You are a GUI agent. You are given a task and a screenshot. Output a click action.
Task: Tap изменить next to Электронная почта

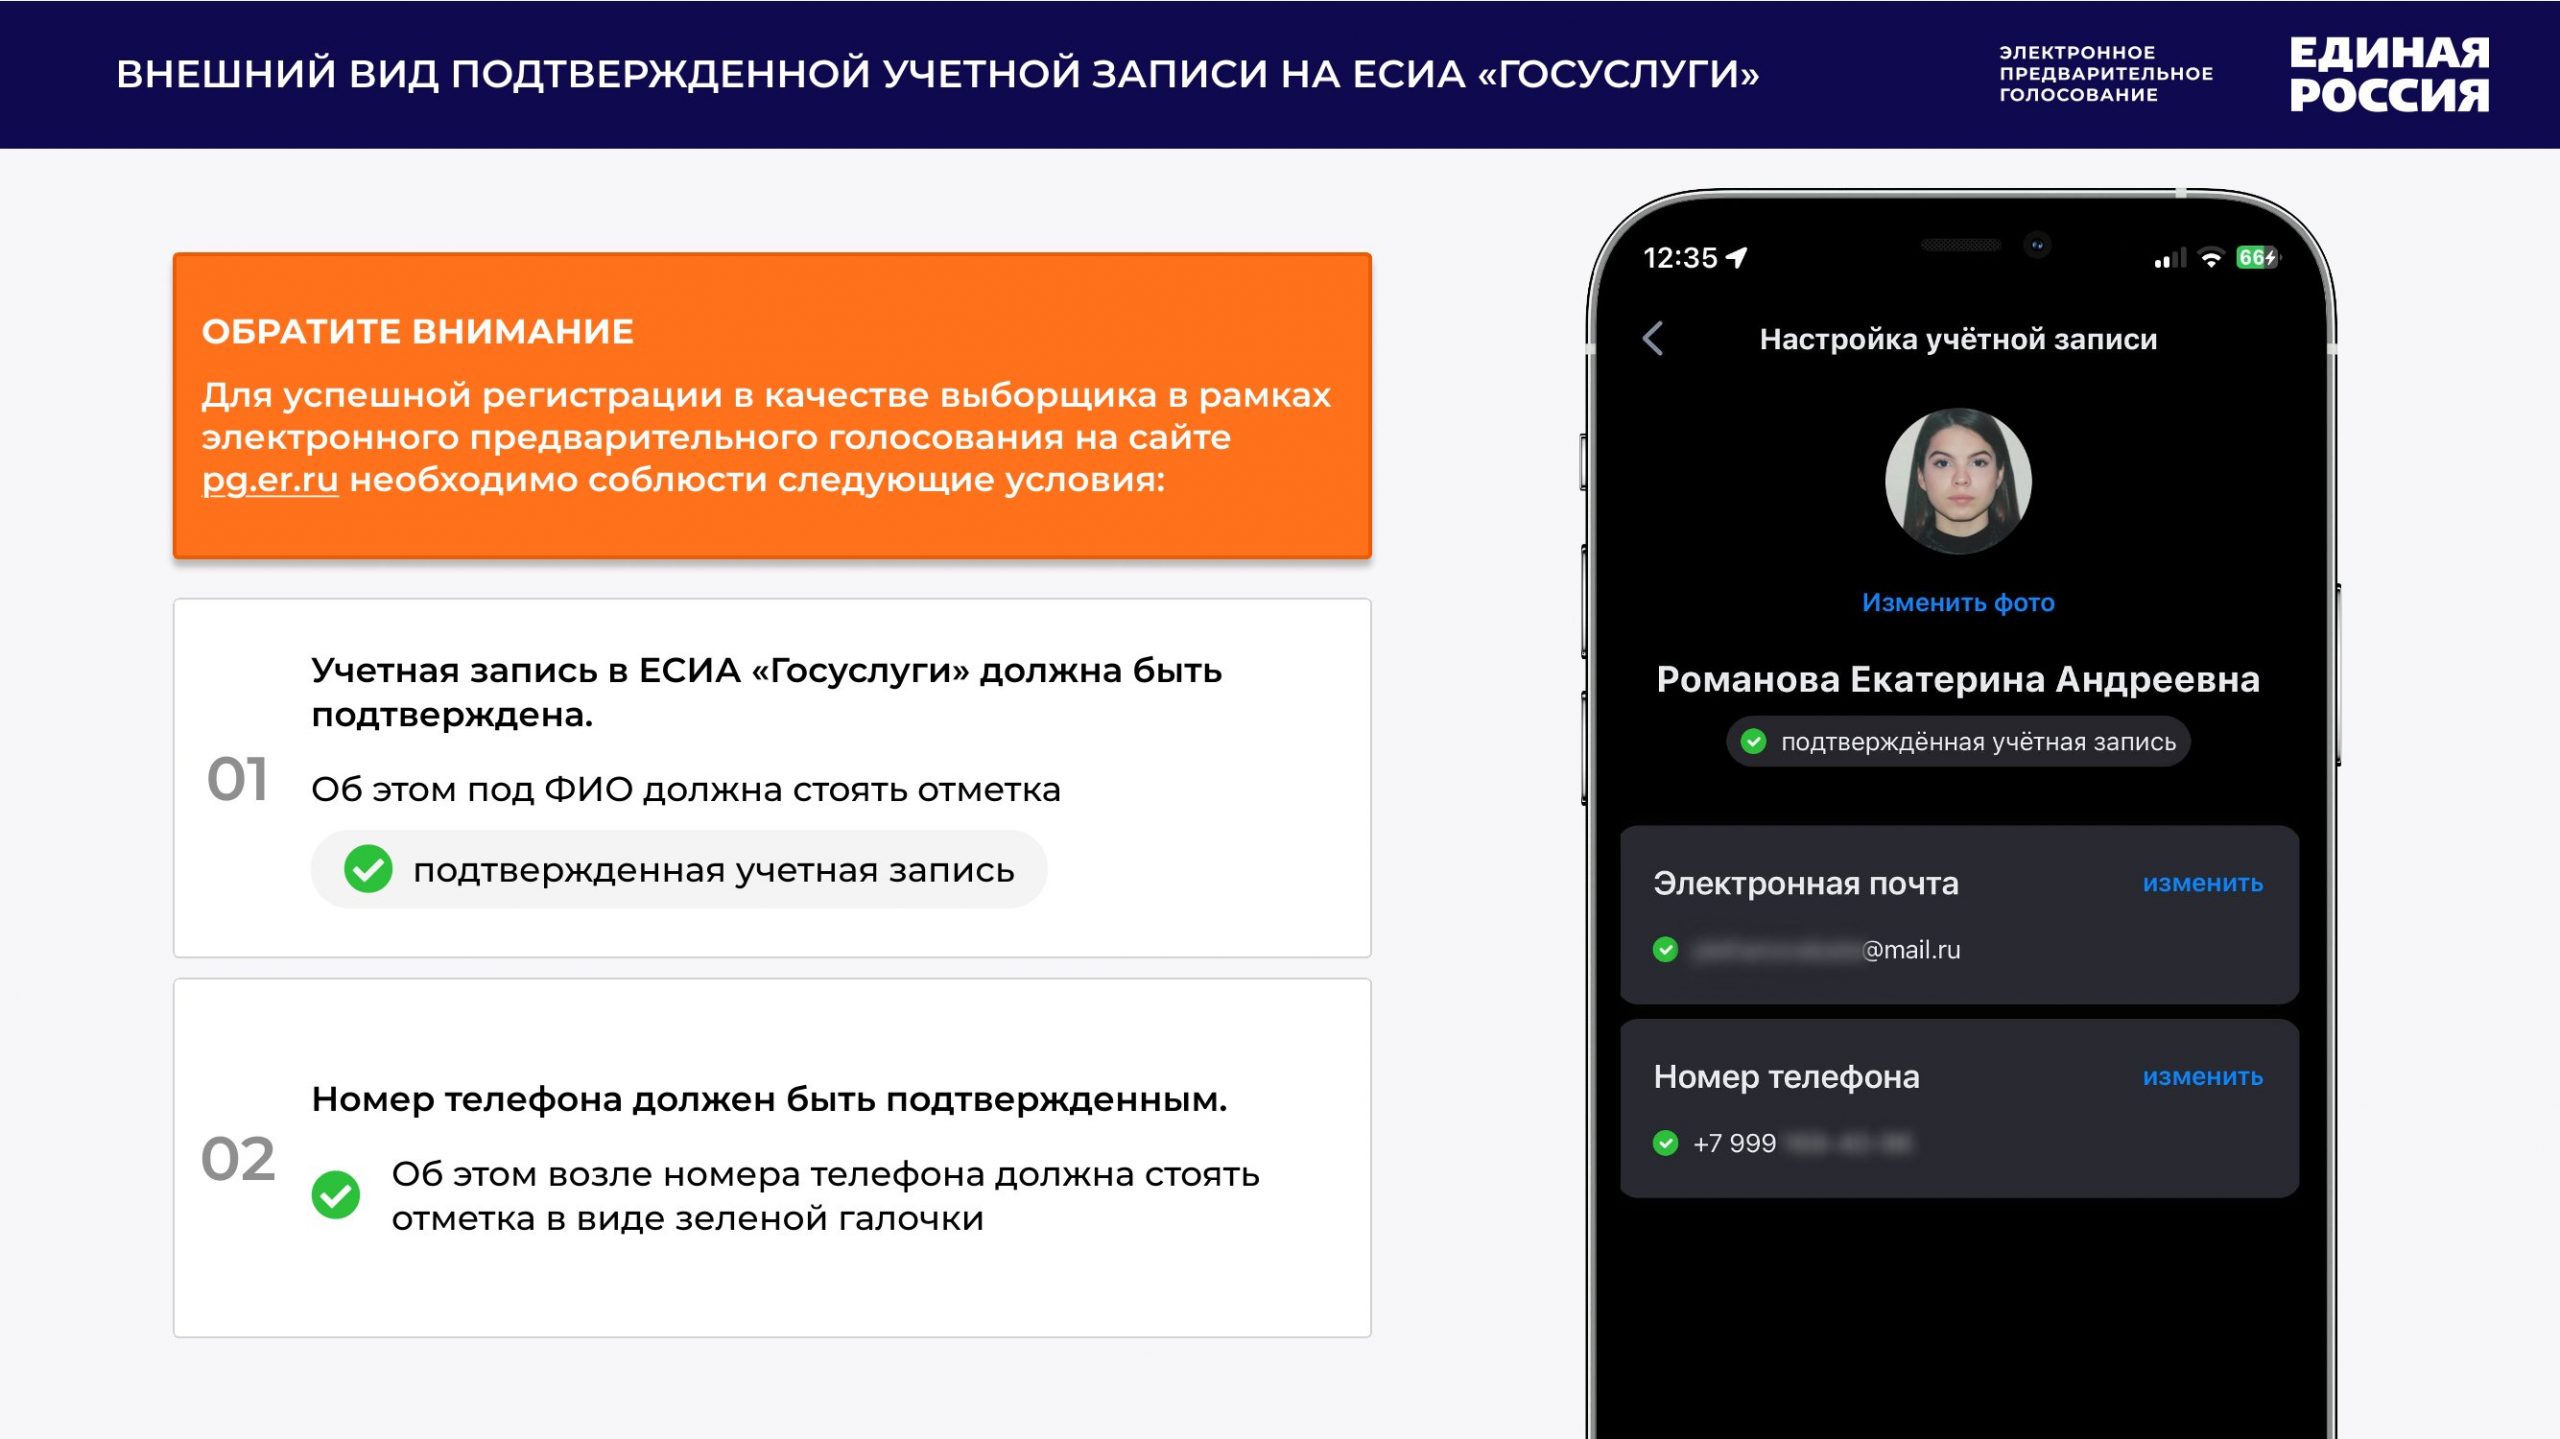pos(2202,883)
